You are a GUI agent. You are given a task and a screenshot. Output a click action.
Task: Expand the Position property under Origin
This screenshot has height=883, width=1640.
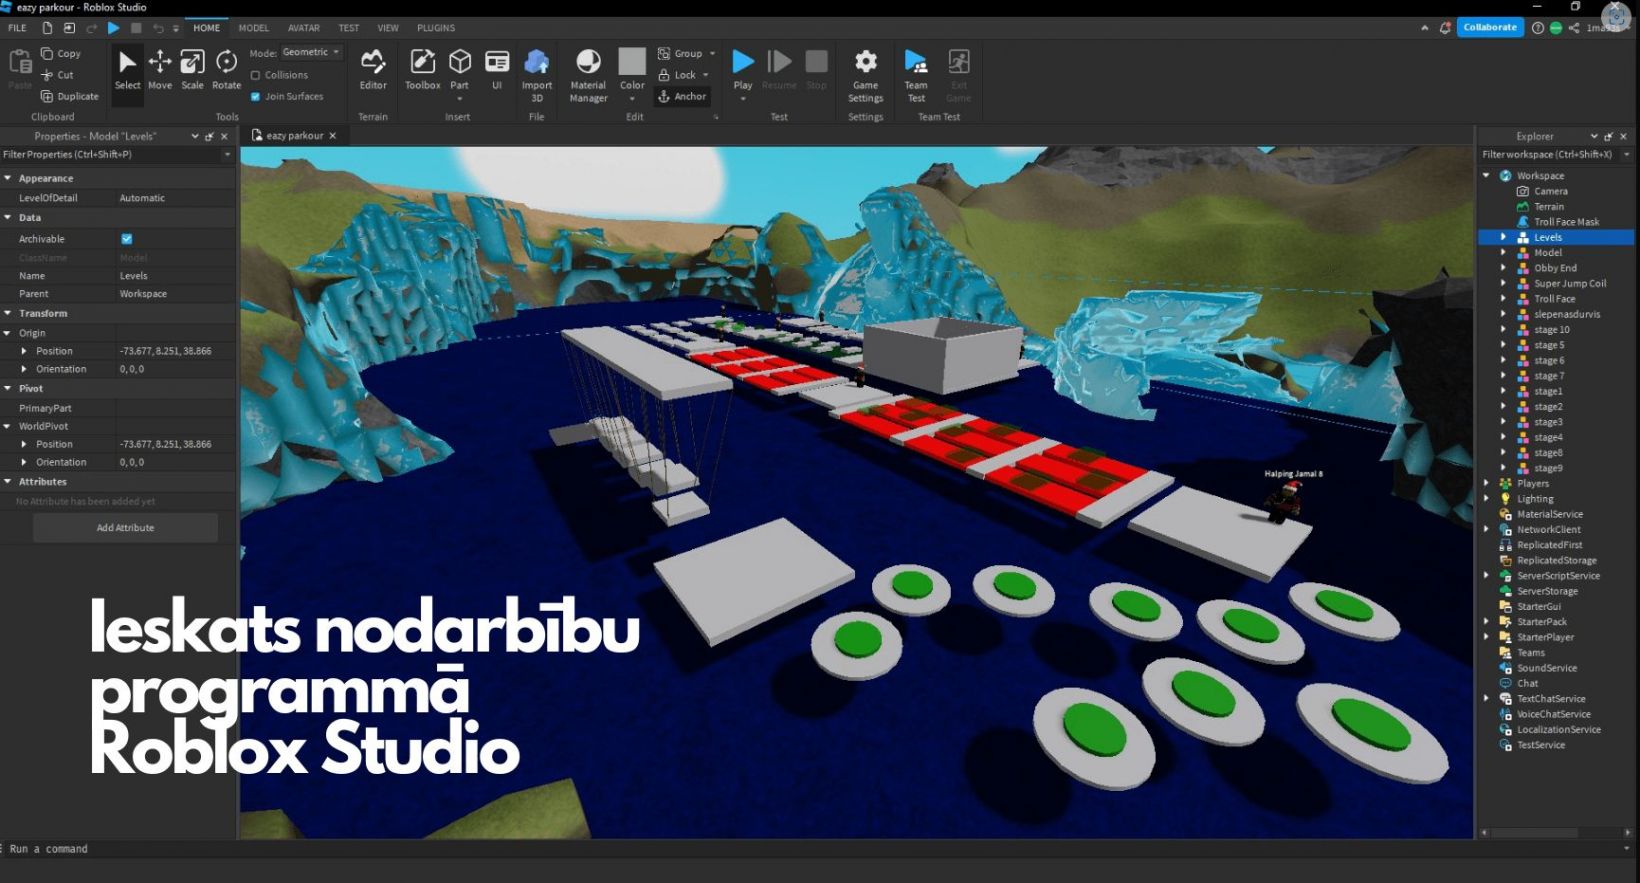(x=24, y=351)
